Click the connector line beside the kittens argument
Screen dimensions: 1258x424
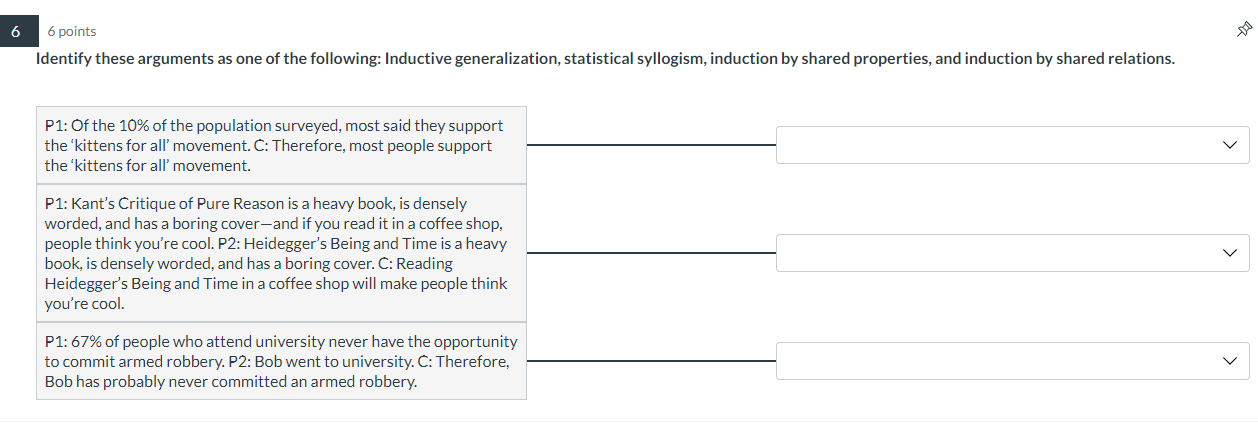pos(651,145)
